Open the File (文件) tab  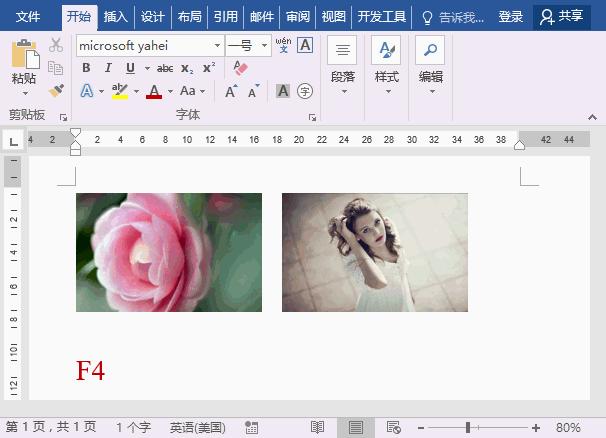(28, 17)
